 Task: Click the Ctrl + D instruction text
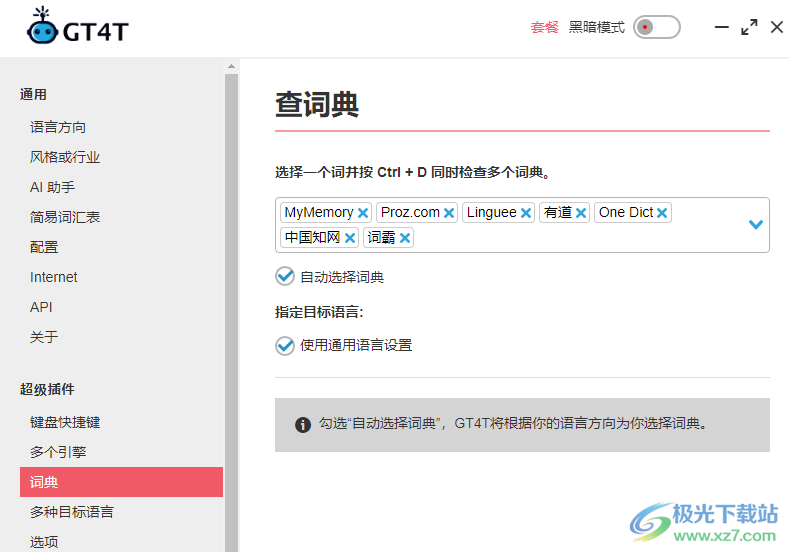[x=413, y=173]
